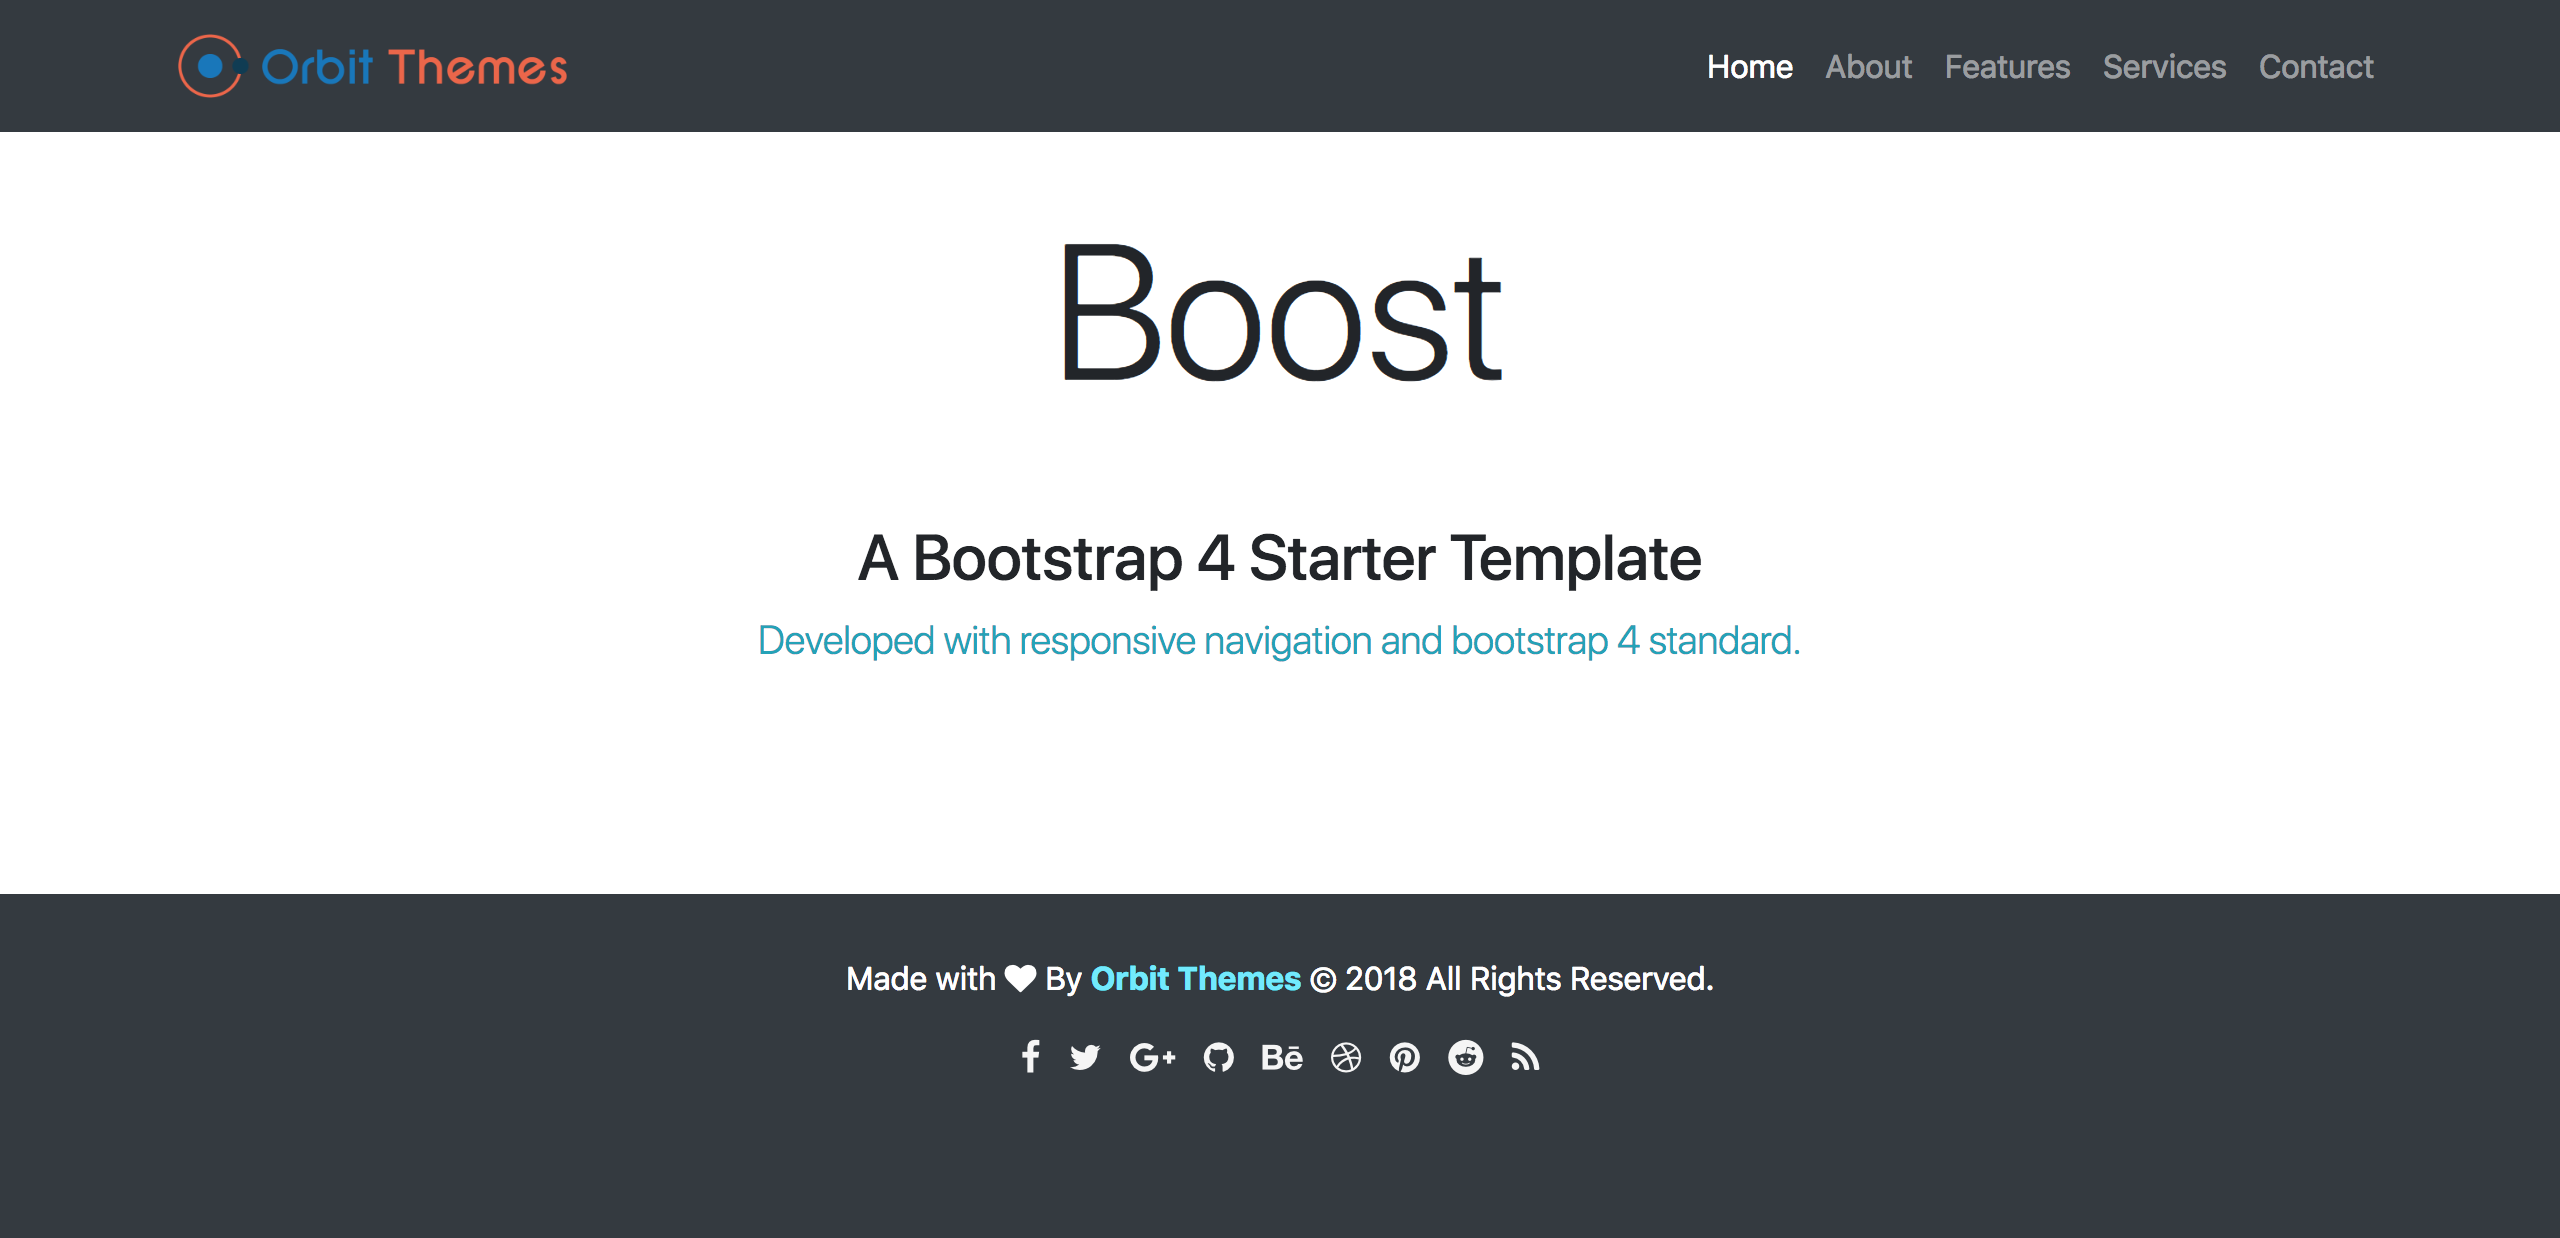2560x1238 pixels.
Task: Go to the About nav link
Action: (x=1868, y=67)
